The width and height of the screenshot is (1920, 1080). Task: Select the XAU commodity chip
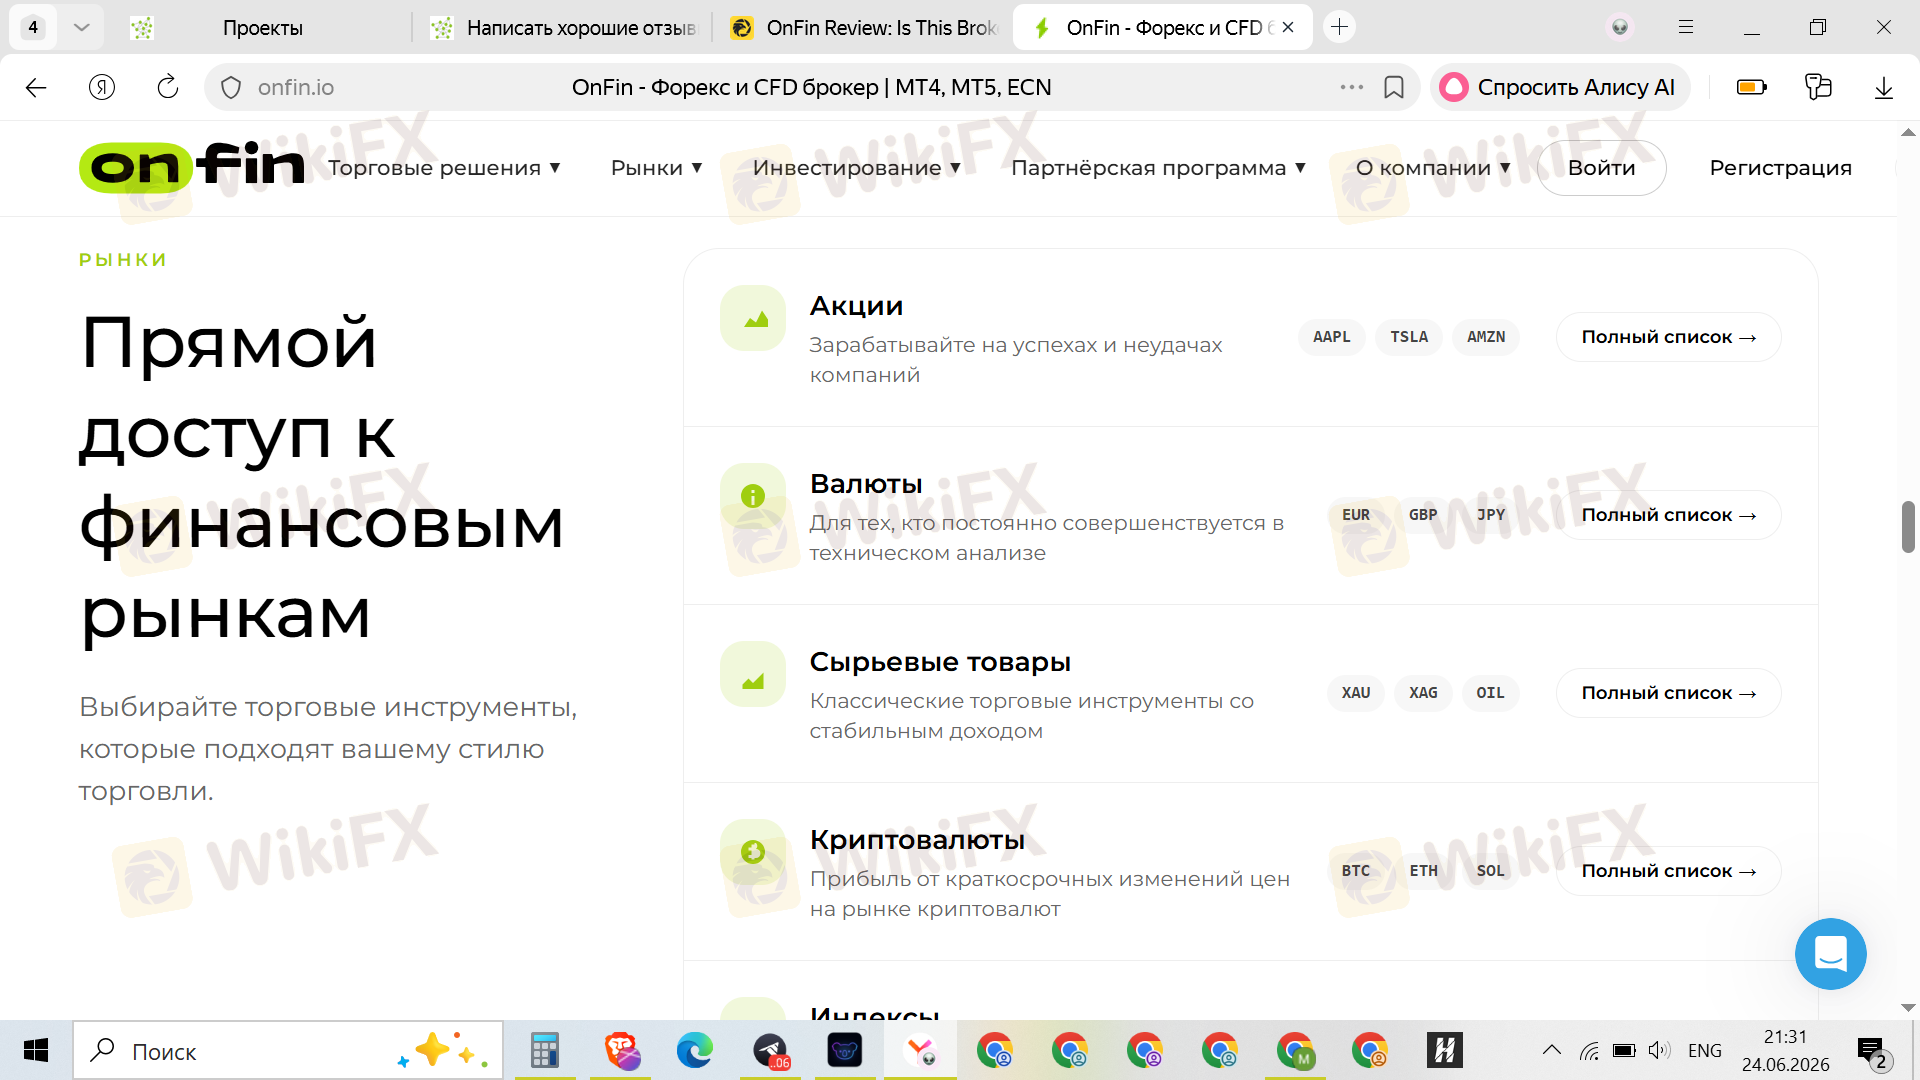1356,693
